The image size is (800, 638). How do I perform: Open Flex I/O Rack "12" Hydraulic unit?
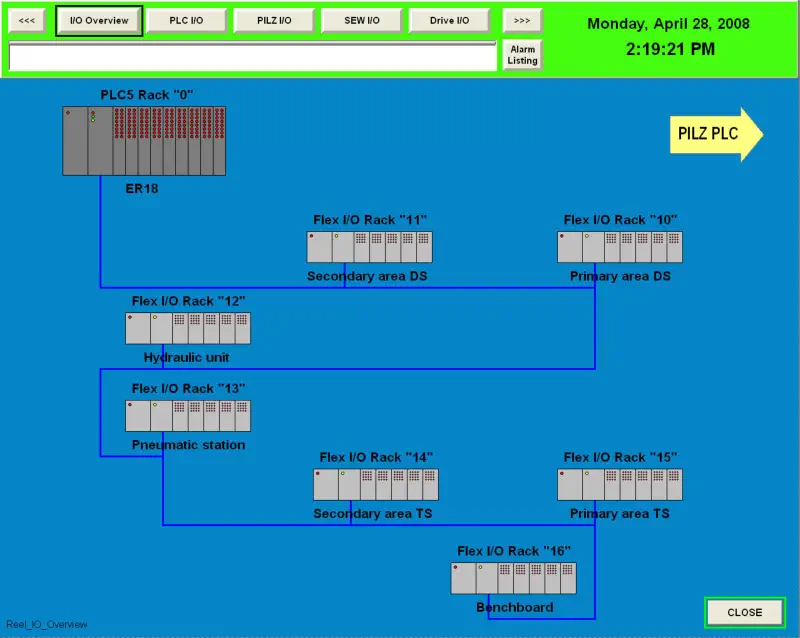click(188, 328)
